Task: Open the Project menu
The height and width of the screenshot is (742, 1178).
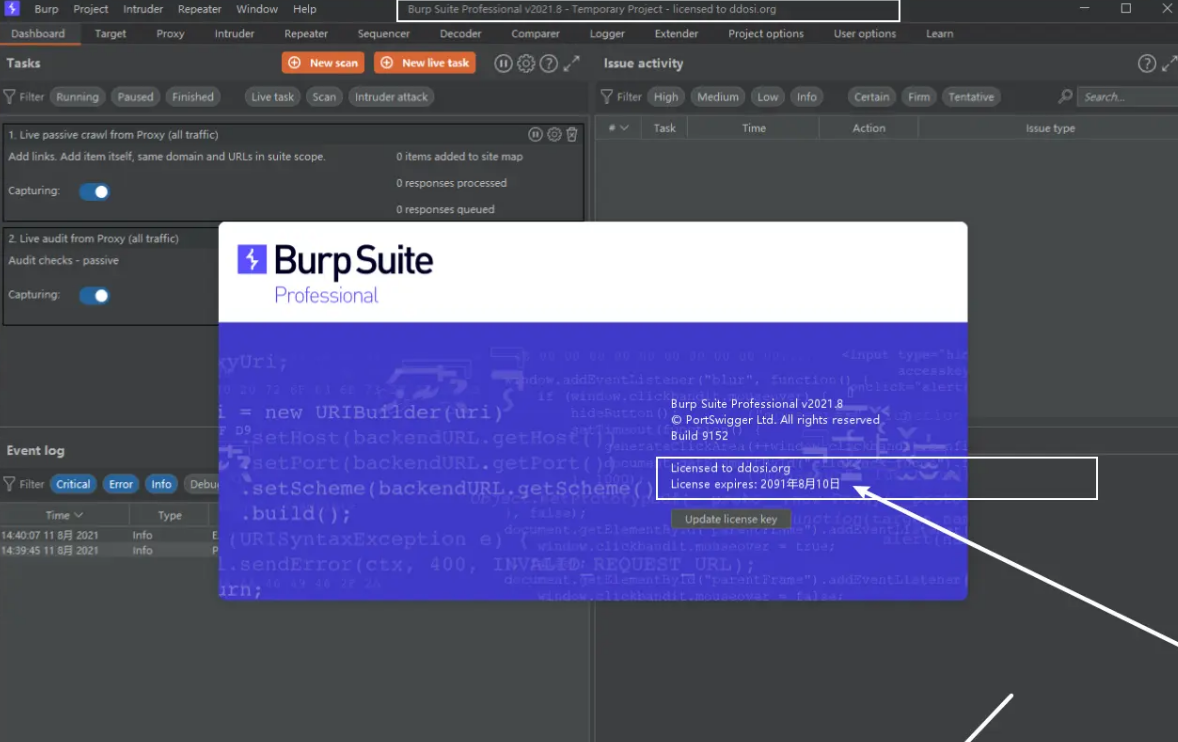Action: (x=91, y=9)
